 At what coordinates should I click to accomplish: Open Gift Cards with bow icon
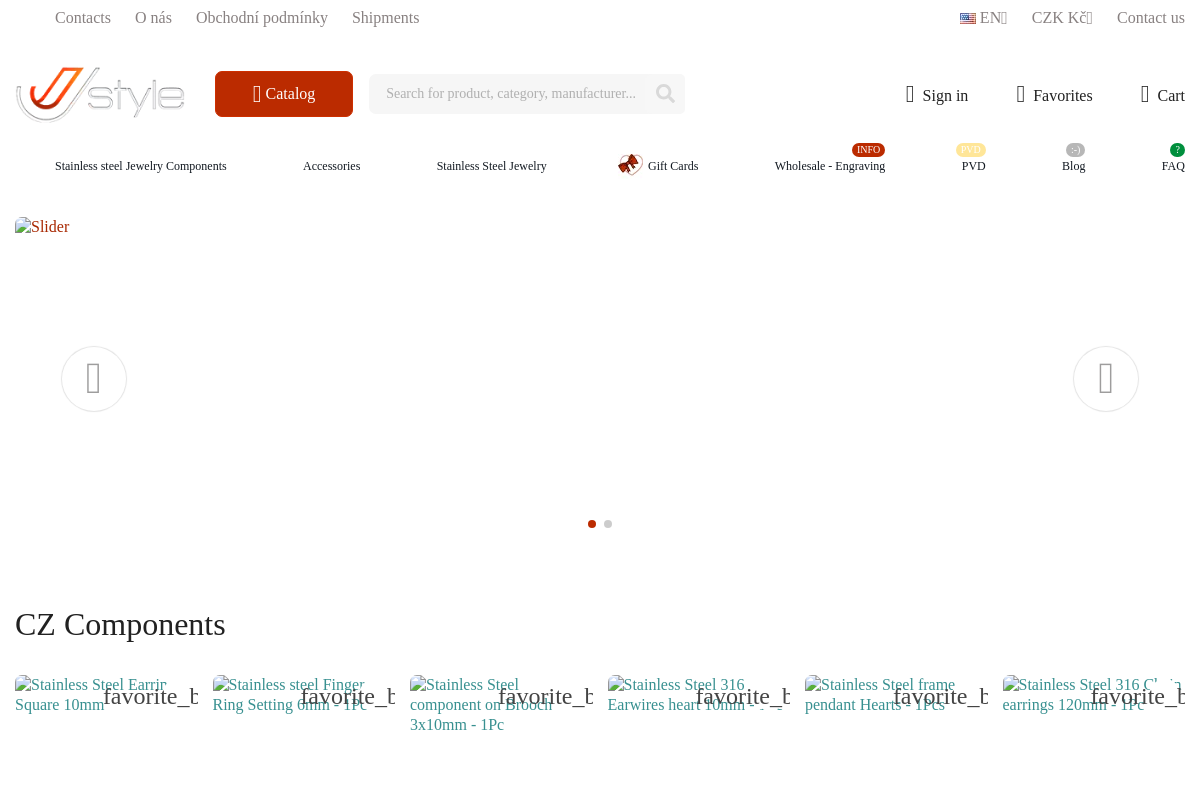point(658,166)
